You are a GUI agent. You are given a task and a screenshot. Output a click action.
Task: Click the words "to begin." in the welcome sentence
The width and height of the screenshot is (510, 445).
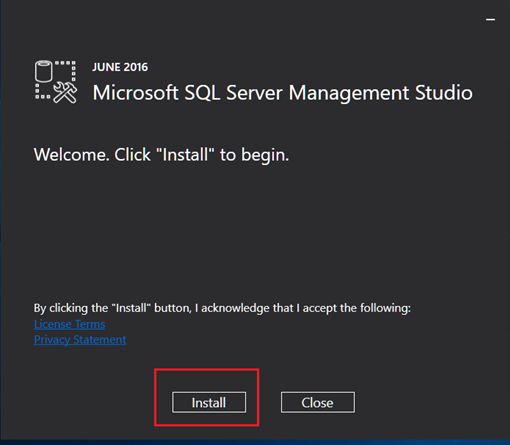(254, 155)
